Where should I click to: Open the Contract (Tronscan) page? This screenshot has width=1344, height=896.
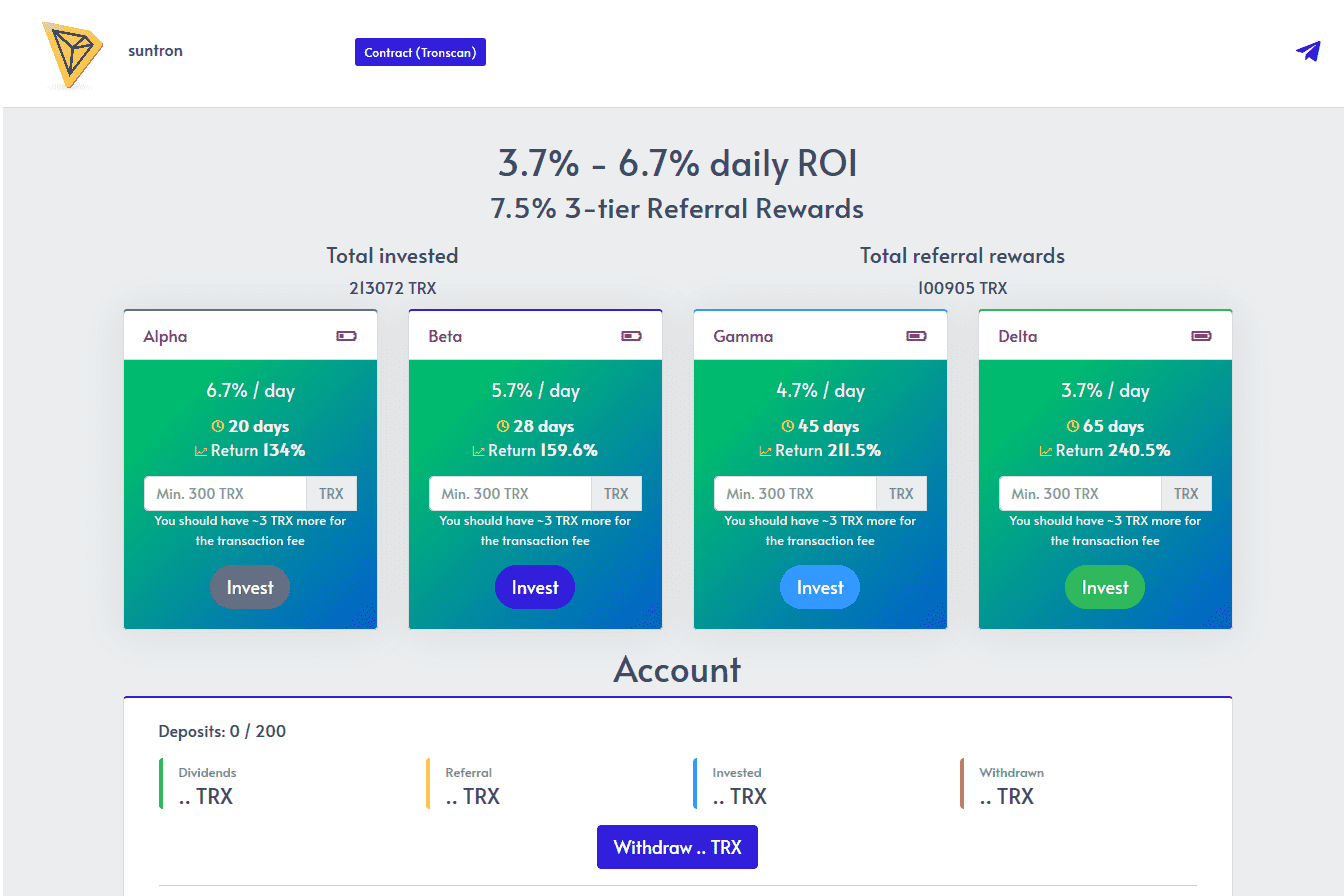[420, 51]
